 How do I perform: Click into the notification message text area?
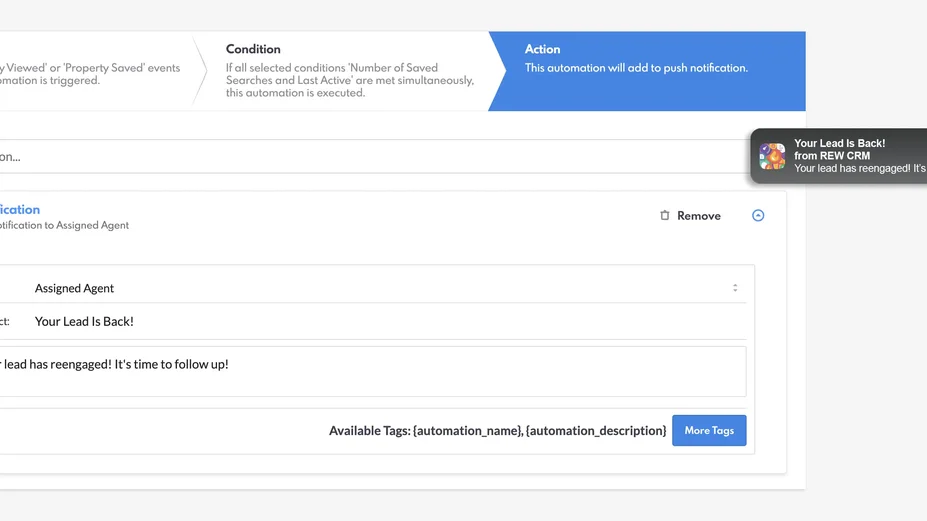click(x=370, y=371)
